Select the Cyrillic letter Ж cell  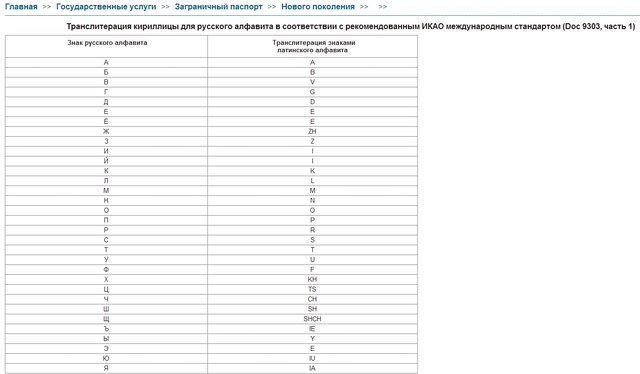point(107,131)
